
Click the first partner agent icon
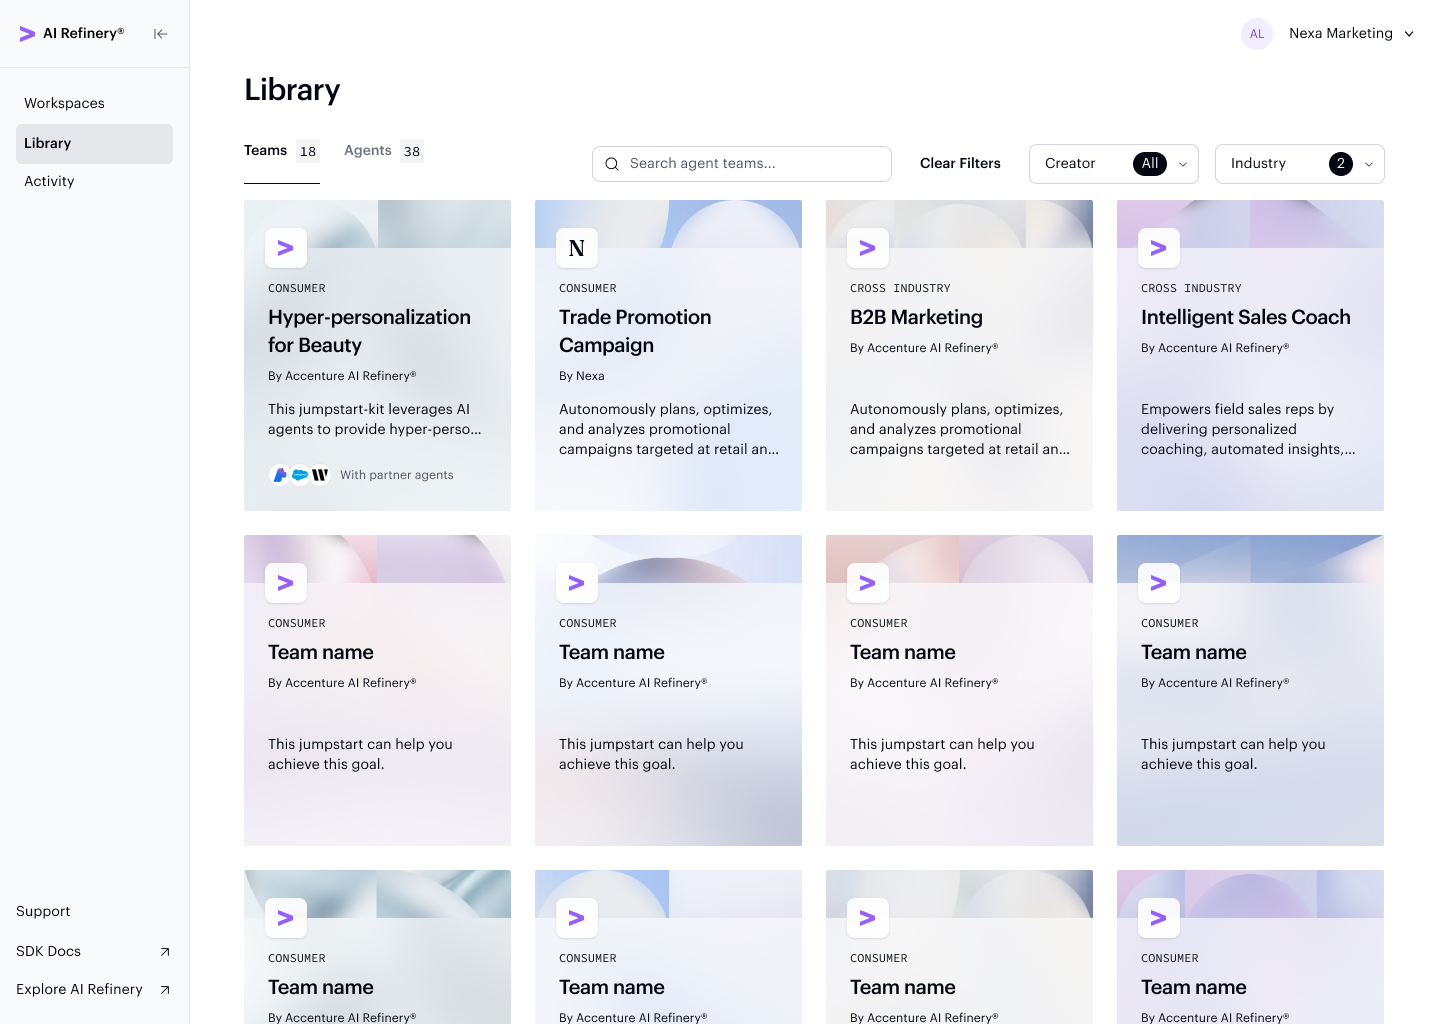(x=280, y=475)
